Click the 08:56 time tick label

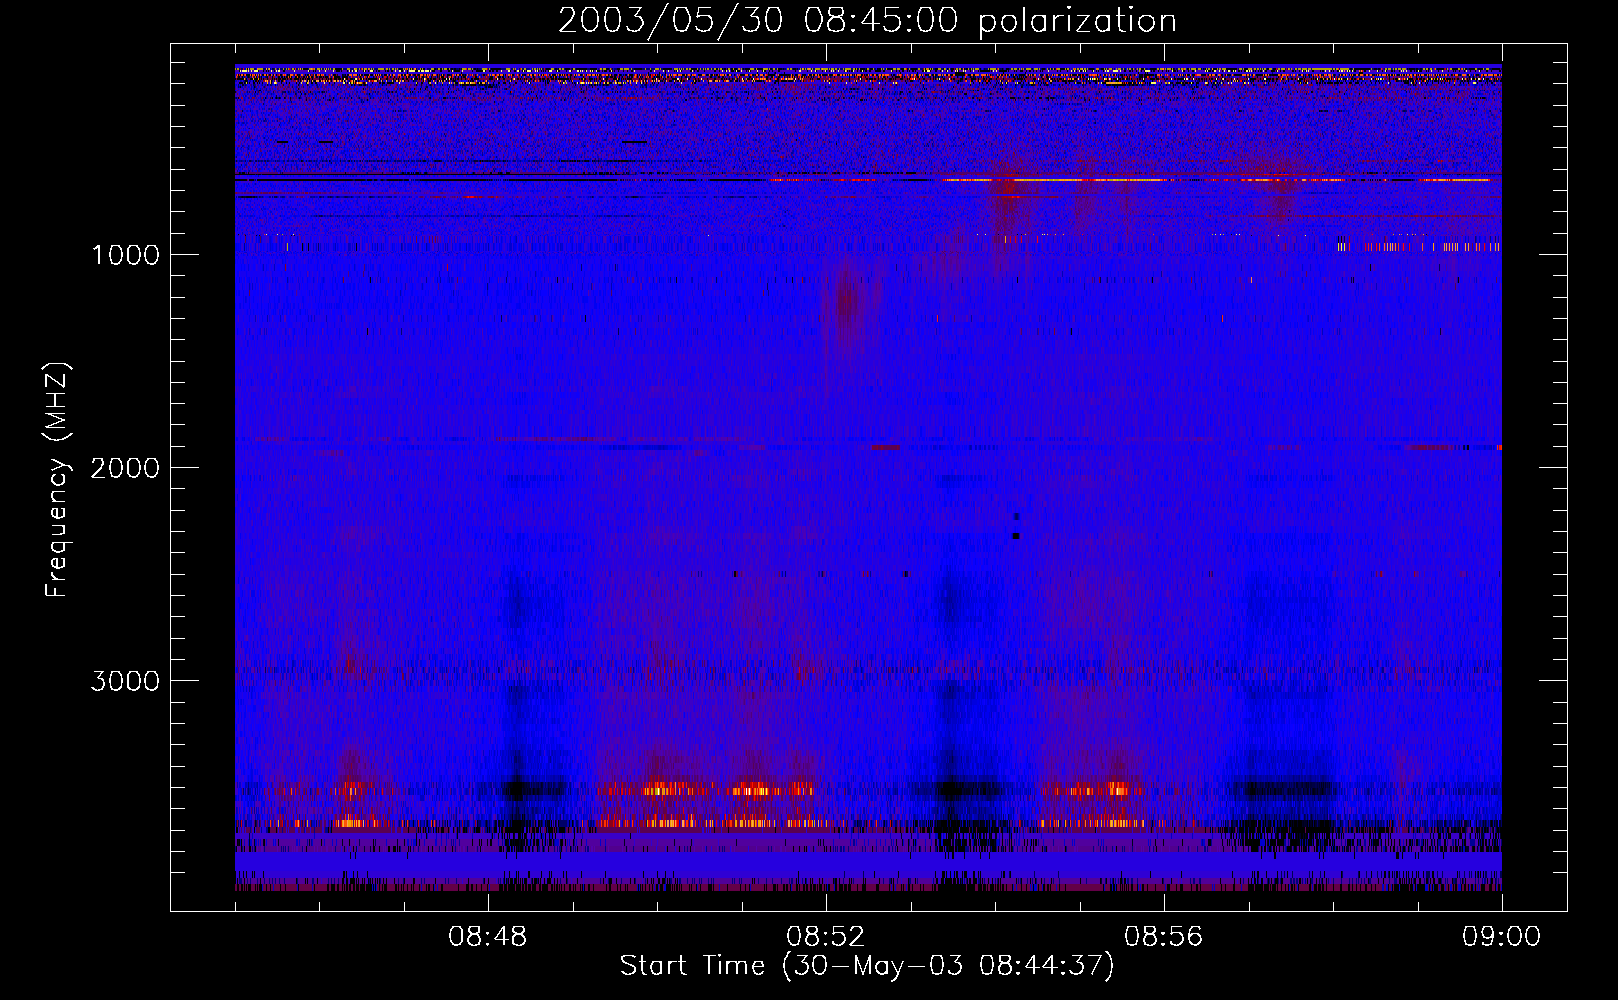pyautogui.click(x=1164, y=937)
